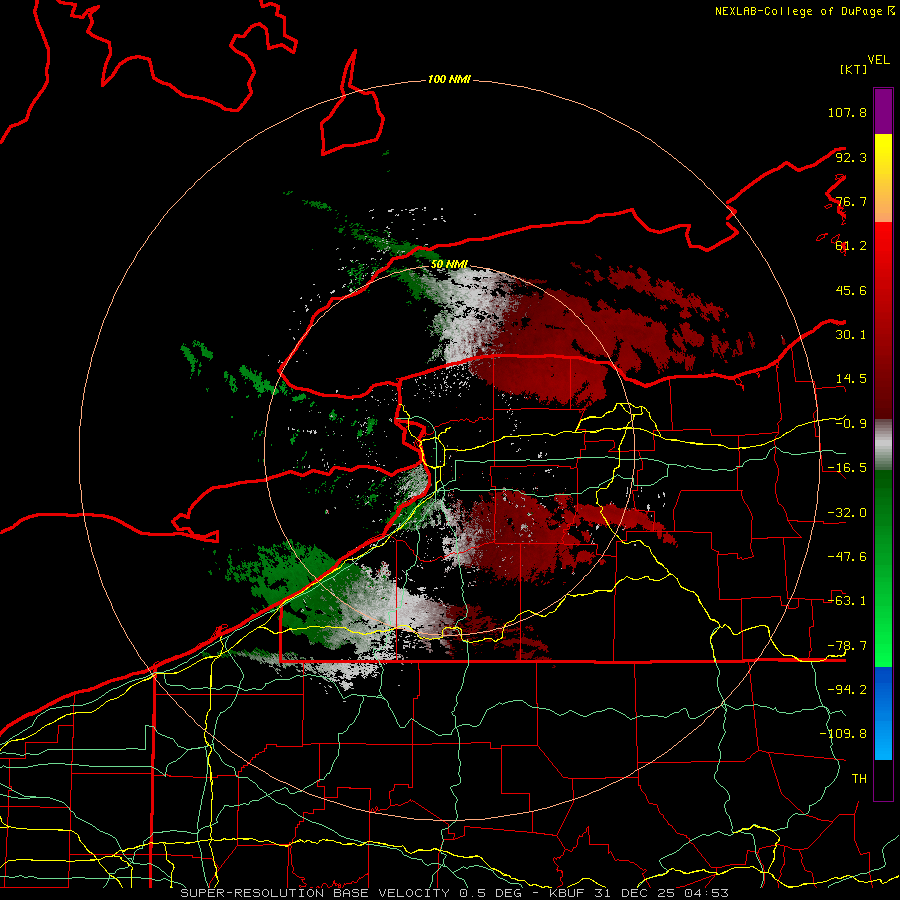Click the 76.7 velocity scale value
The image size is (900, 900).
coord(851,201)
